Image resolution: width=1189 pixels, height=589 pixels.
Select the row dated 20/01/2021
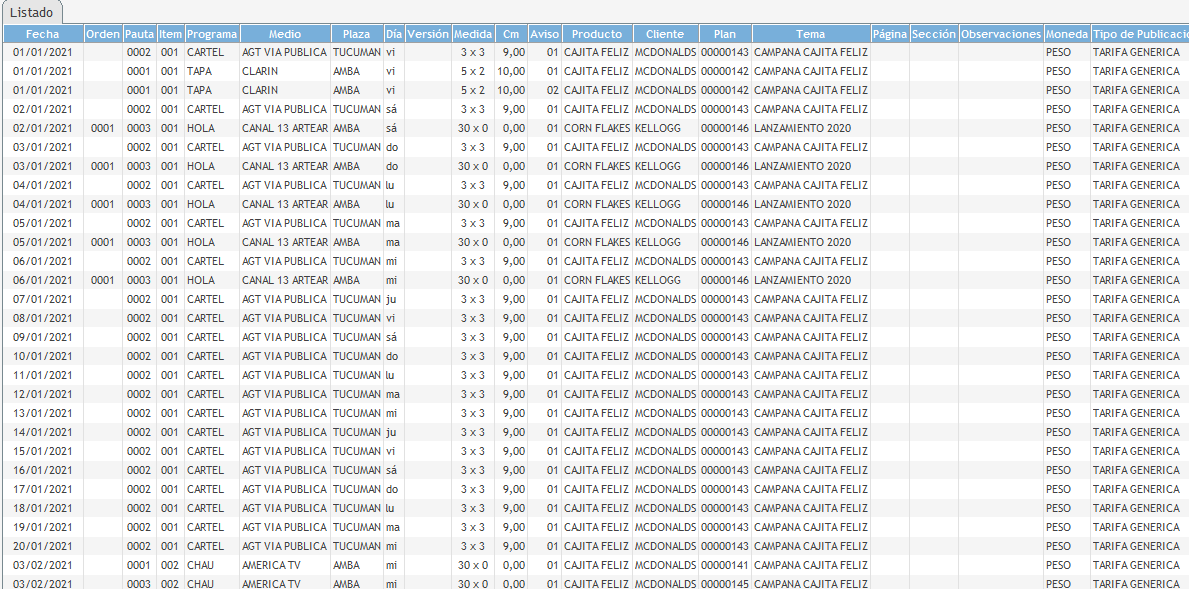(x=42, y=546)
